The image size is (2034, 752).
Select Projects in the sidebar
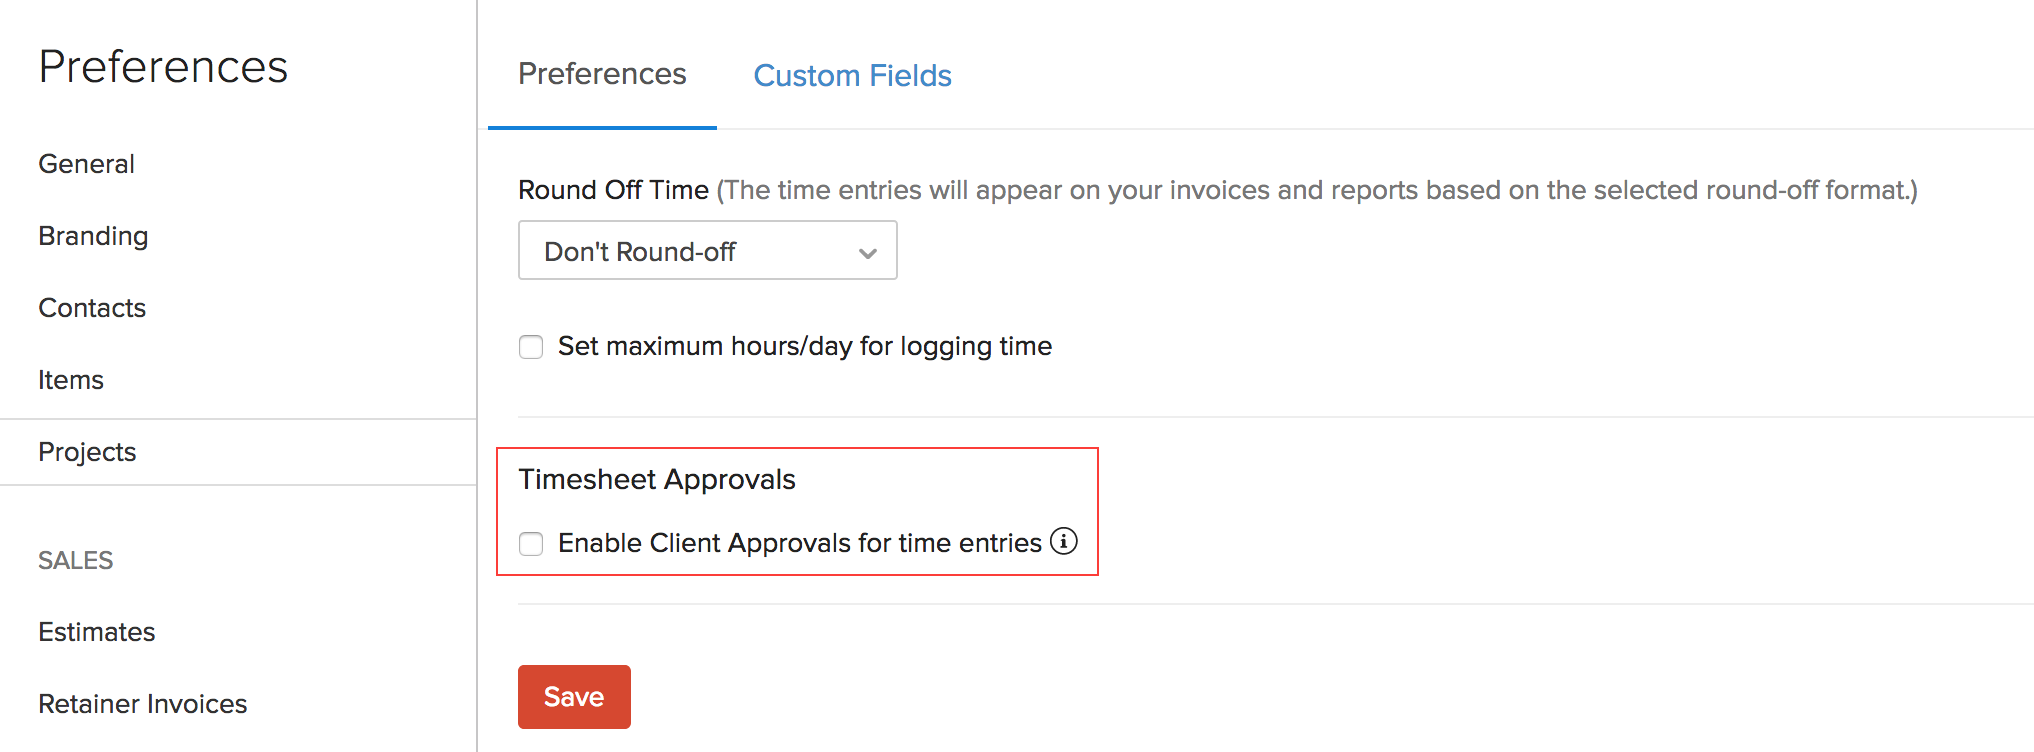point(87,452)
